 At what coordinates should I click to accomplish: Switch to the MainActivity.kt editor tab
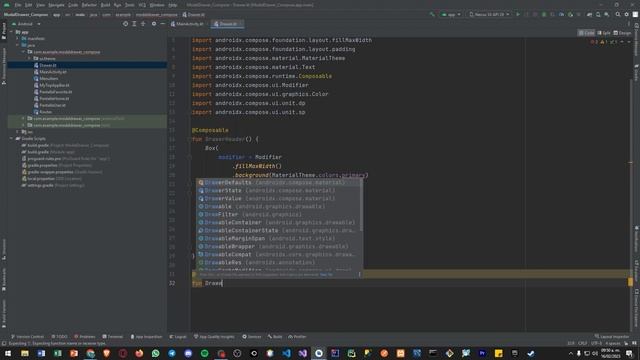187,24
